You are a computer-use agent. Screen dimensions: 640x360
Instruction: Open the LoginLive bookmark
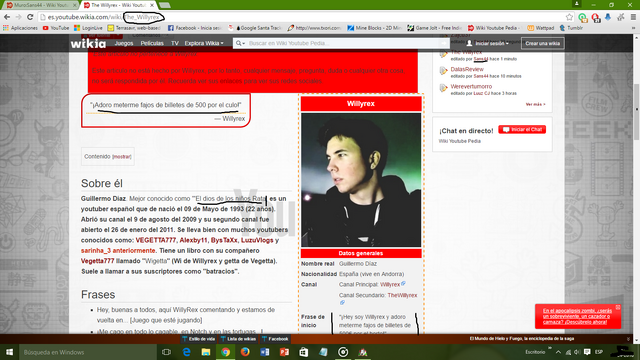tap(88, 28)
